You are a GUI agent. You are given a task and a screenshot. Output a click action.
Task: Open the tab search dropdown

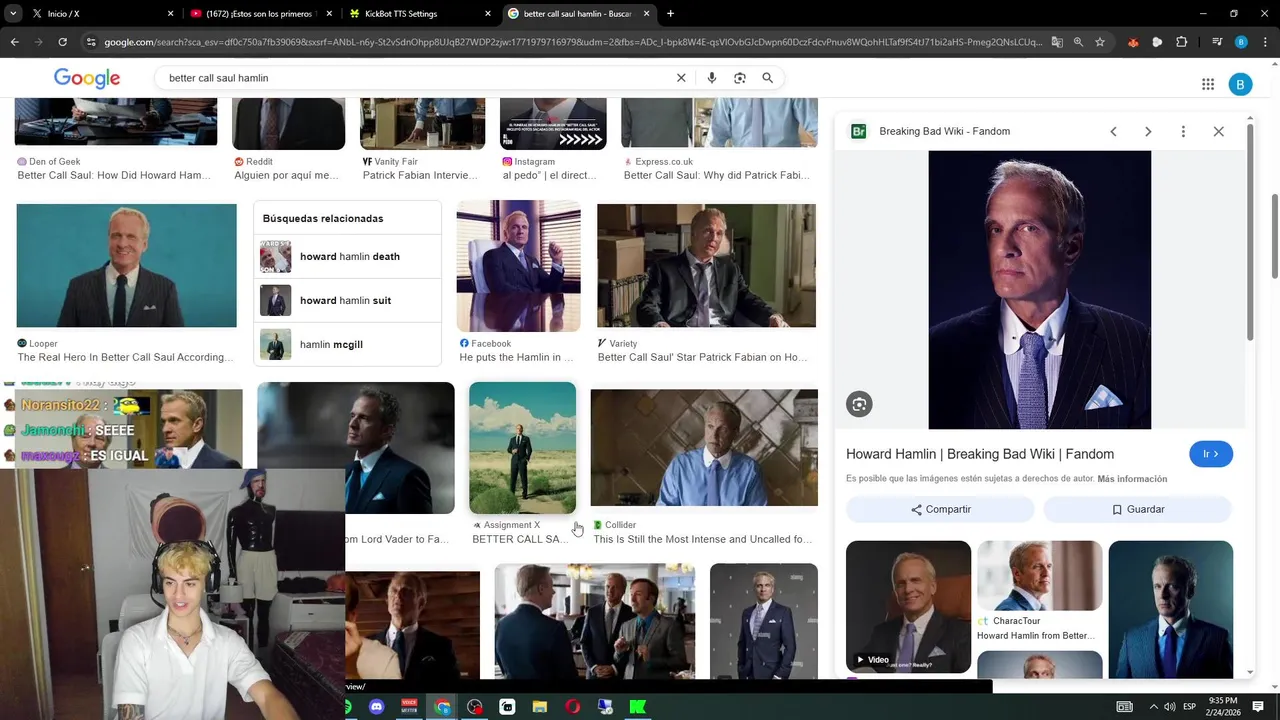pyautogui.click(x=12, y=14)
